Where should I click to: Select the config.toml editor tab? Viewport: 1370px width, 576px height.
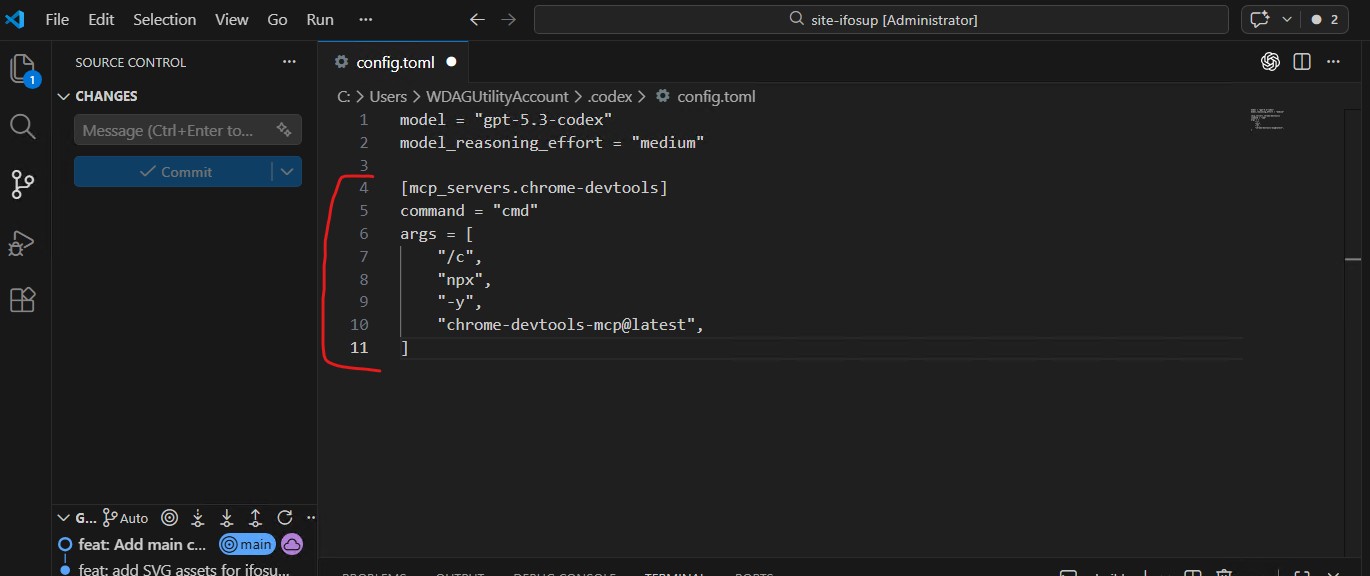[395, 62]
